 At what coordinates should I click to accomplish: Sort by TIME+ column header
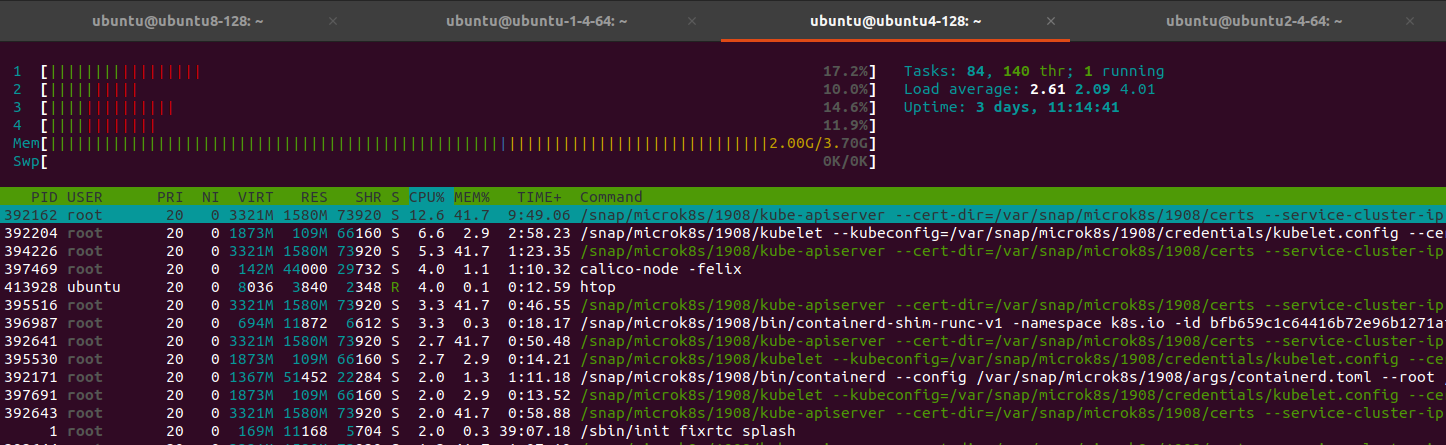pos(539,197)
